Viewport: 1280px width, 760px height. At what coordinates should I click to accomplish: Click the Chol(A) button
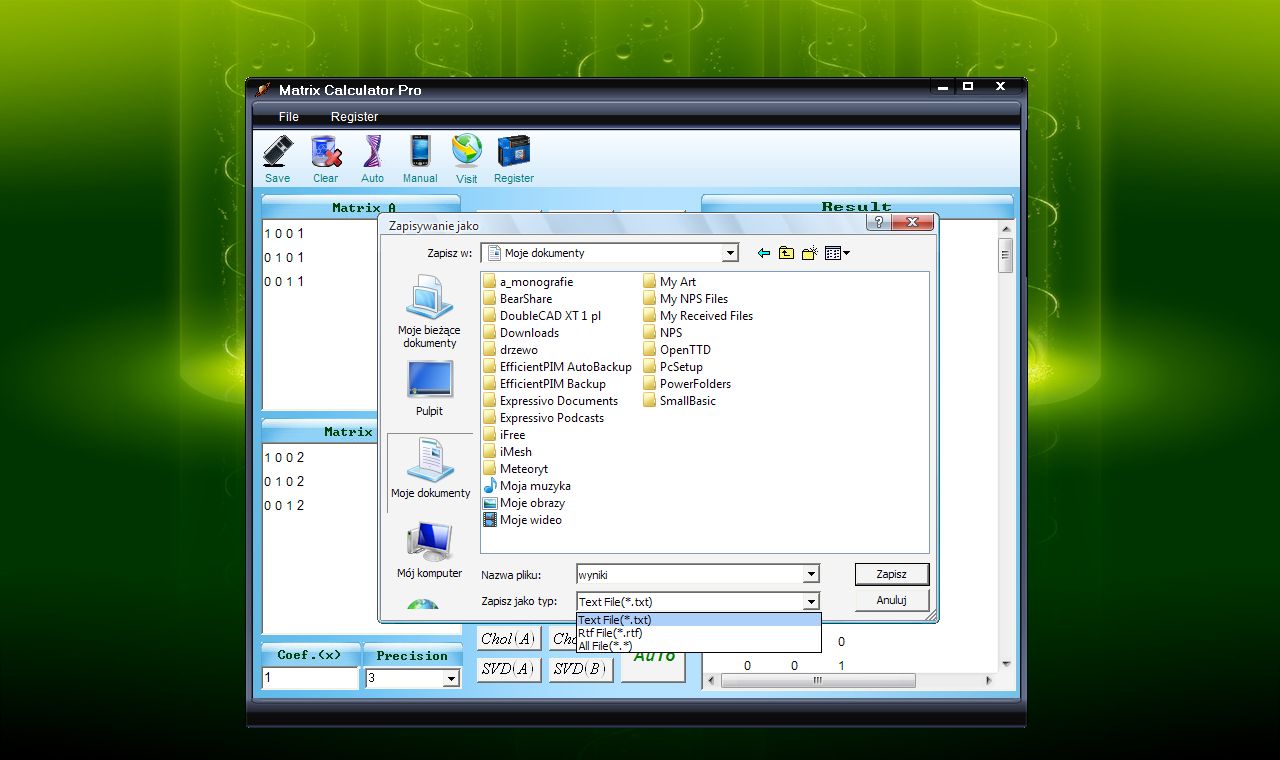point(508,638)
